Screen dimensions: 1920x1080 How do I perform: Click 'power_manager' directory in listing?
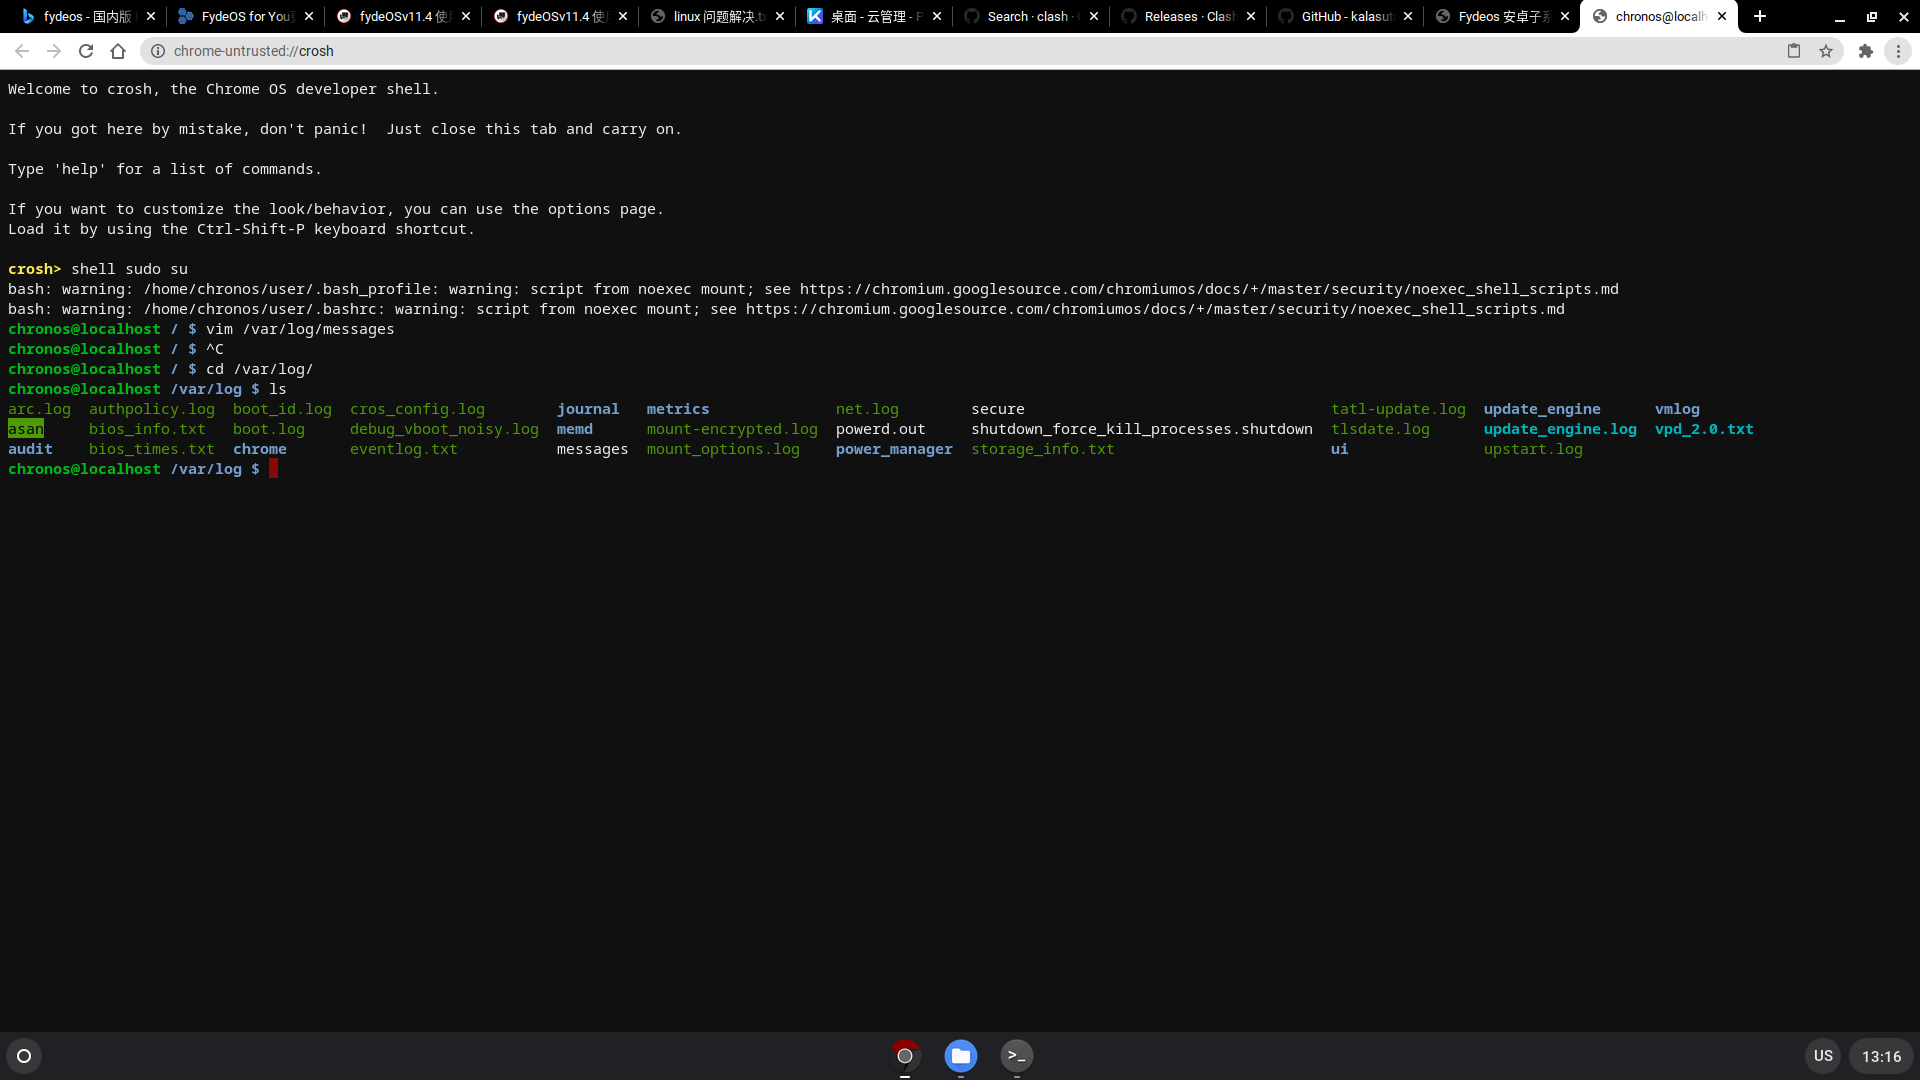click(x=894, y=449)
